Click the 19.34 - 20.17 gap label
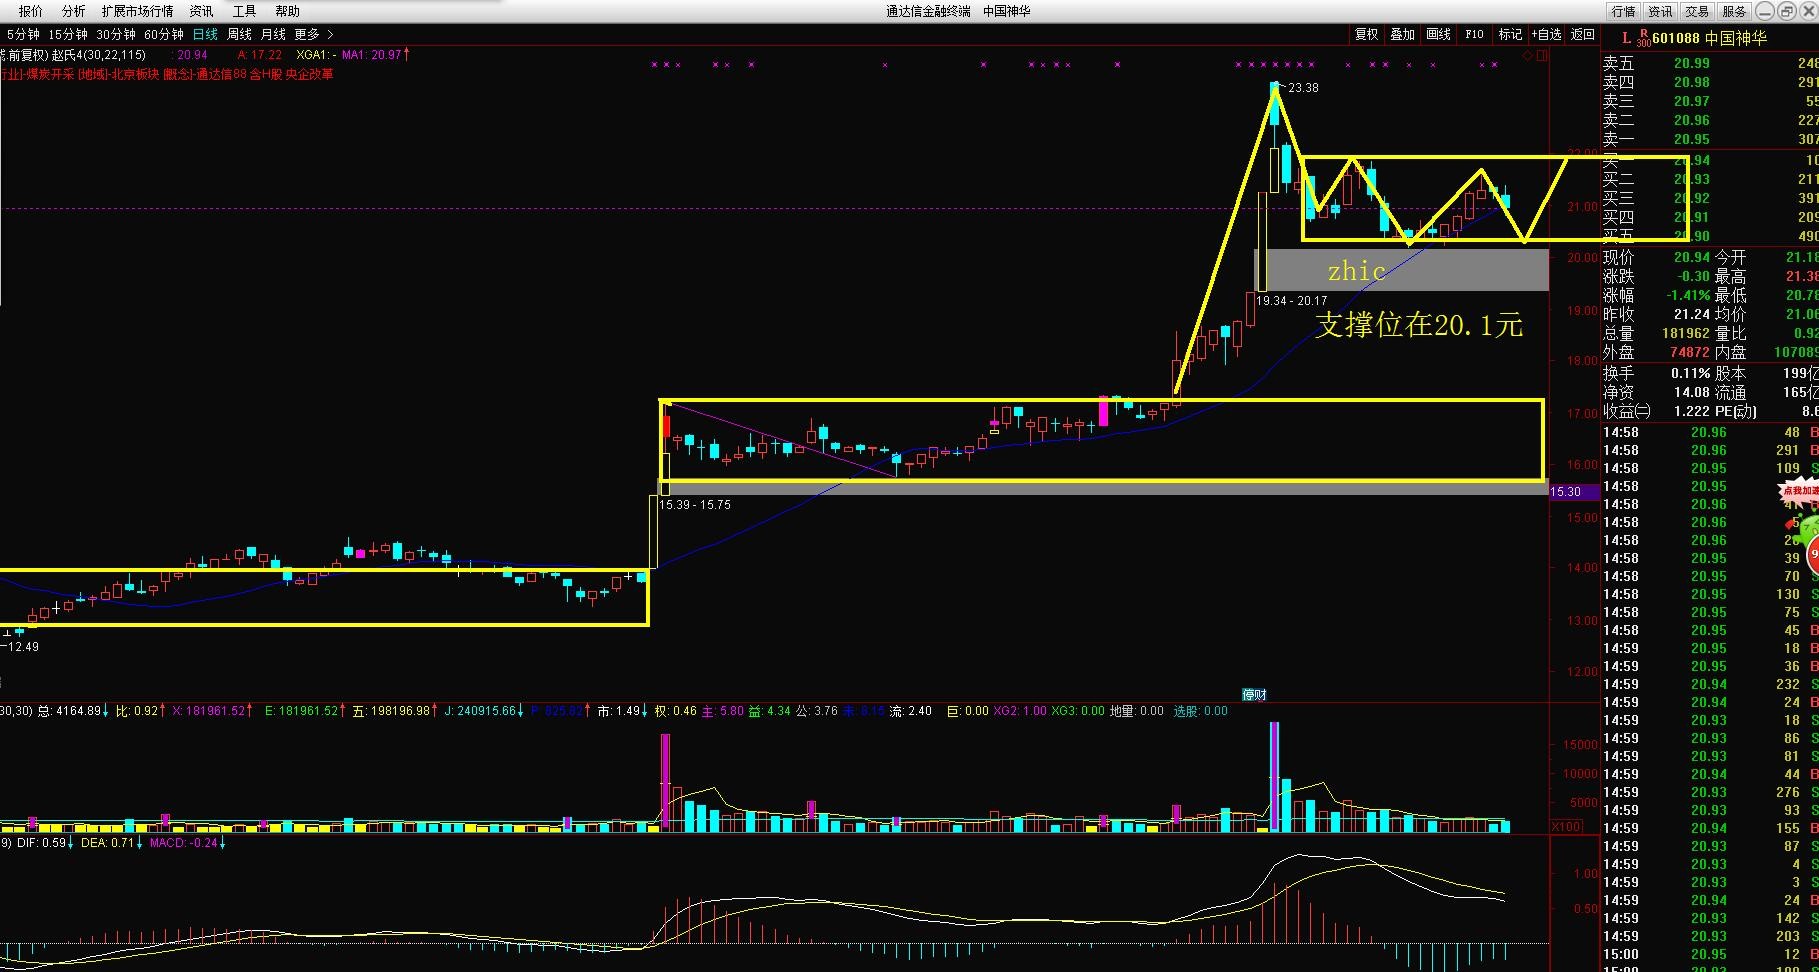Screen dimensions: 1819x972 tap(1292, 300)
